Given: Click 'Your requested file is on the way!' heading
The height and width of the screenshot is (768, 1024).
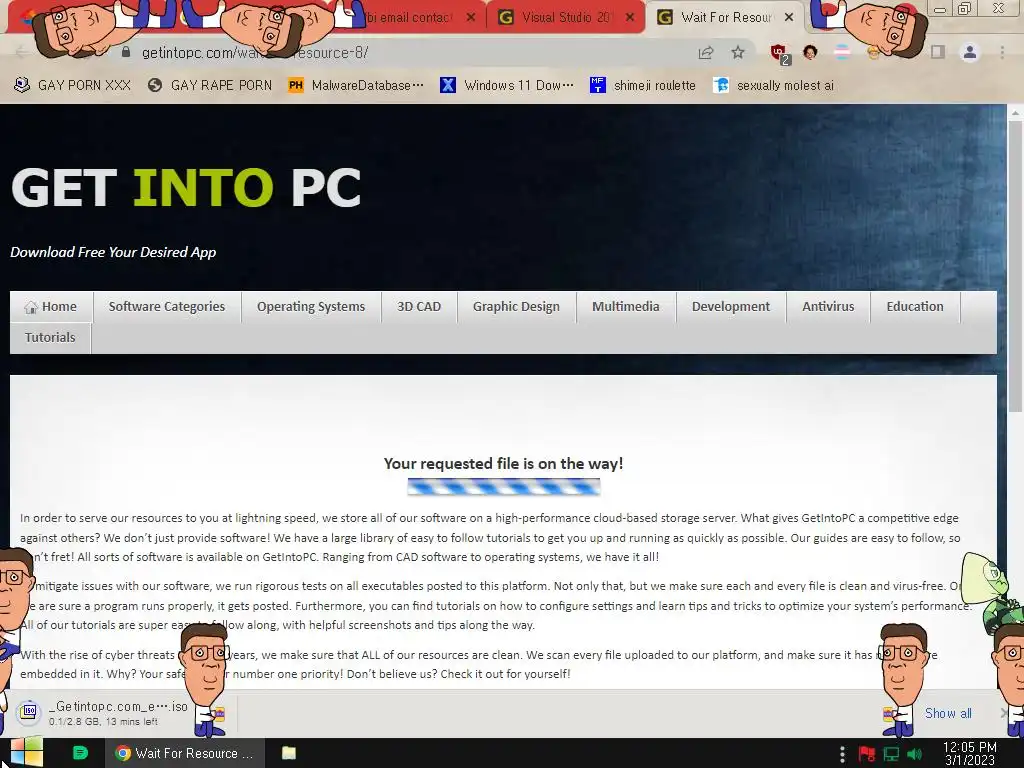Looking at the screenshot, I should pos(504,464).
